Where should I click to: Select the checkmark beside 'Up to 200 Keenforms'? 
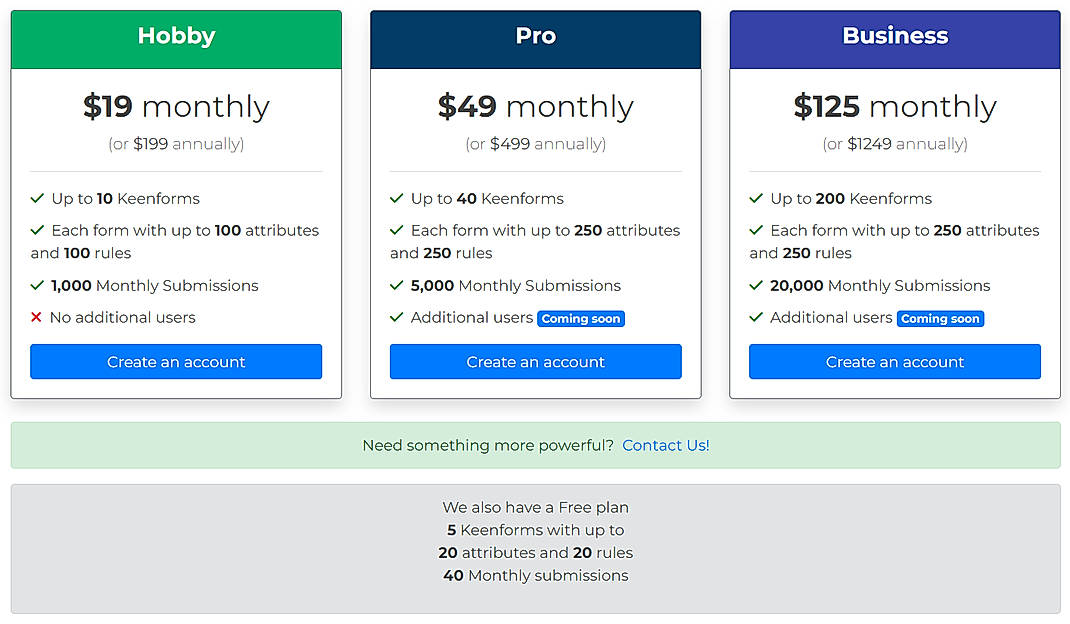(756, 199)
